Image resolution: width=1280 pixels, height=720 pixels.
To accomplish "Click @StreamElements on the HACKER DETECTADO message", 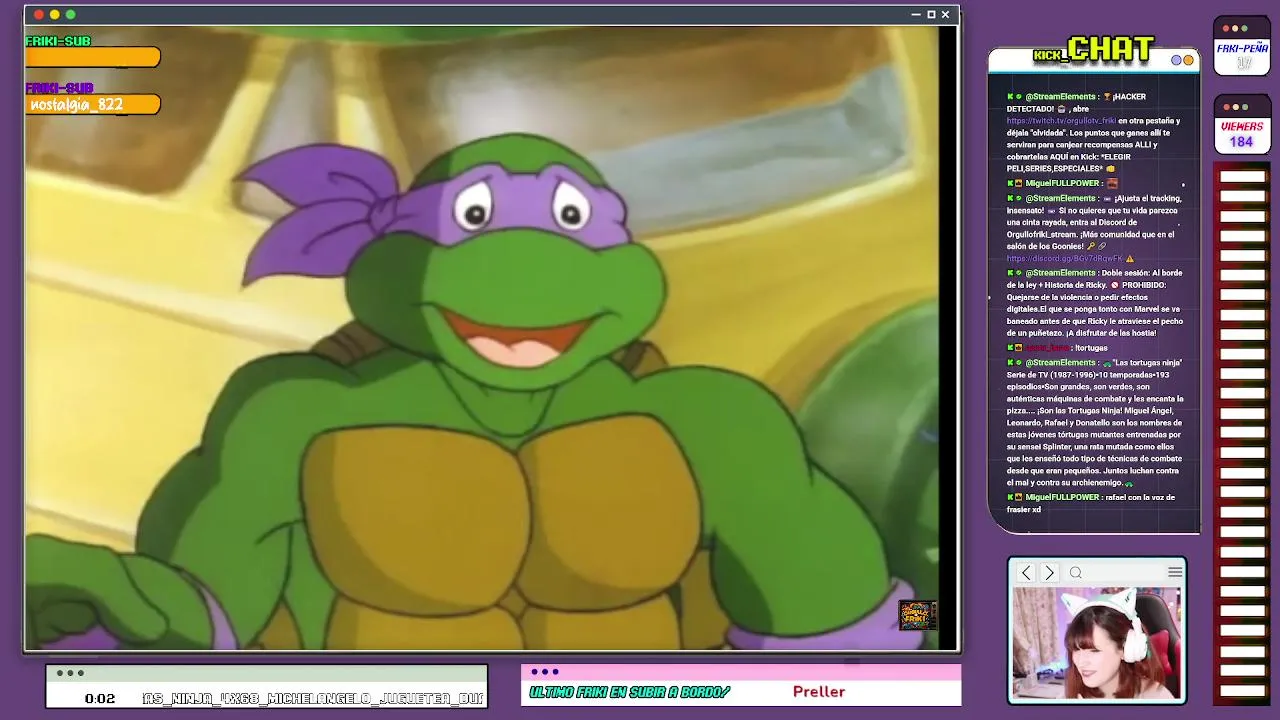I will [x=1060, y=97].
